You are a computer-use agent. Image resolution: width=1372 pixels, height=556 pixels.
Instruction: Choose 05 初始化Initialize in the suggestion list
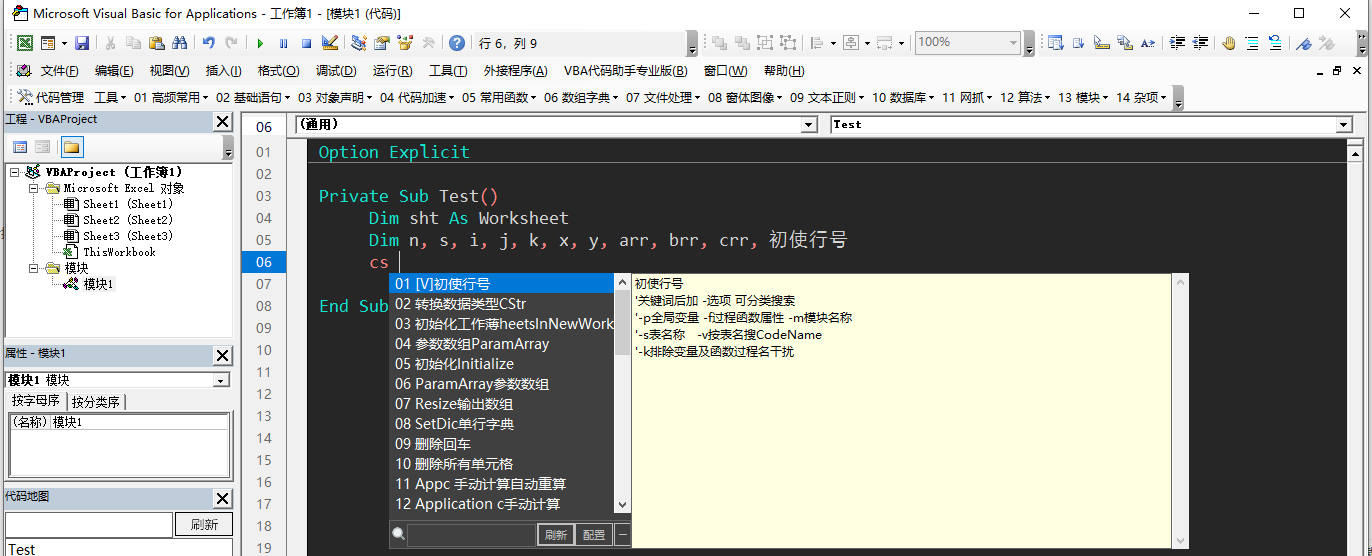click(x=501, y=364)
